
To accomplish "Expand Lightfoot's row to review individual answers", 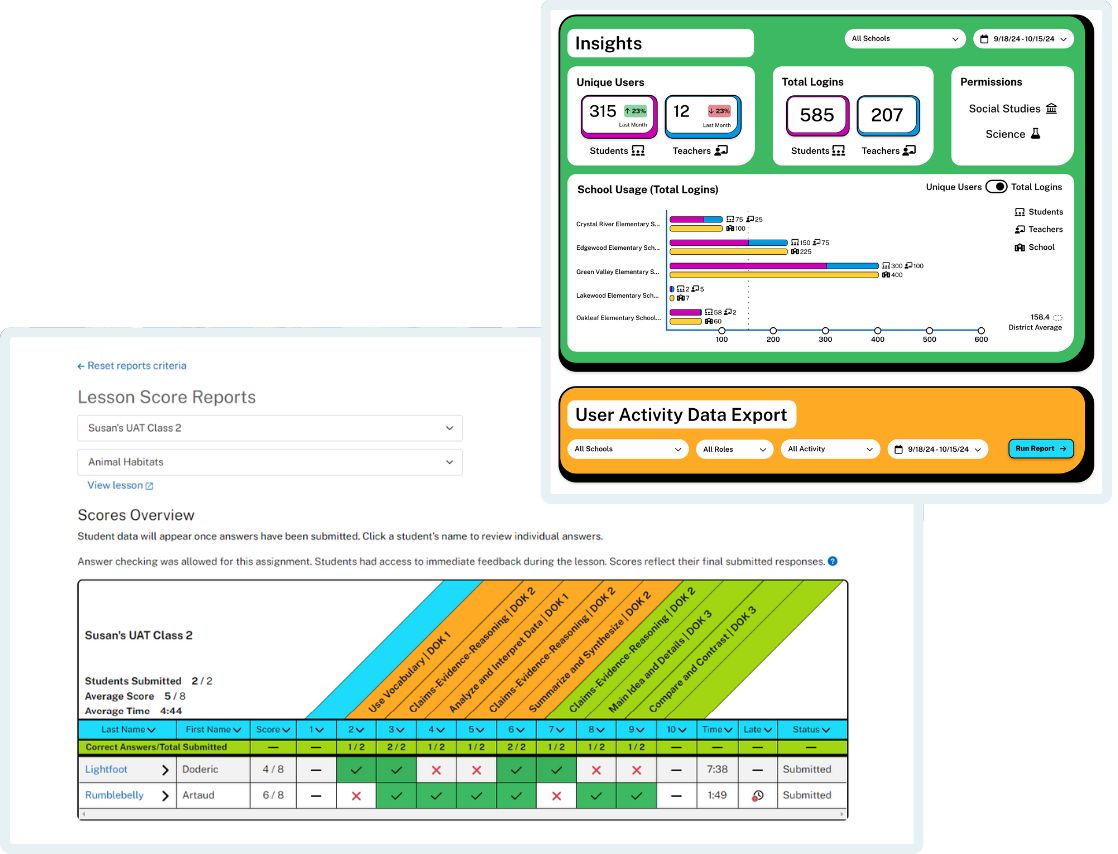I will pos(164,769).
